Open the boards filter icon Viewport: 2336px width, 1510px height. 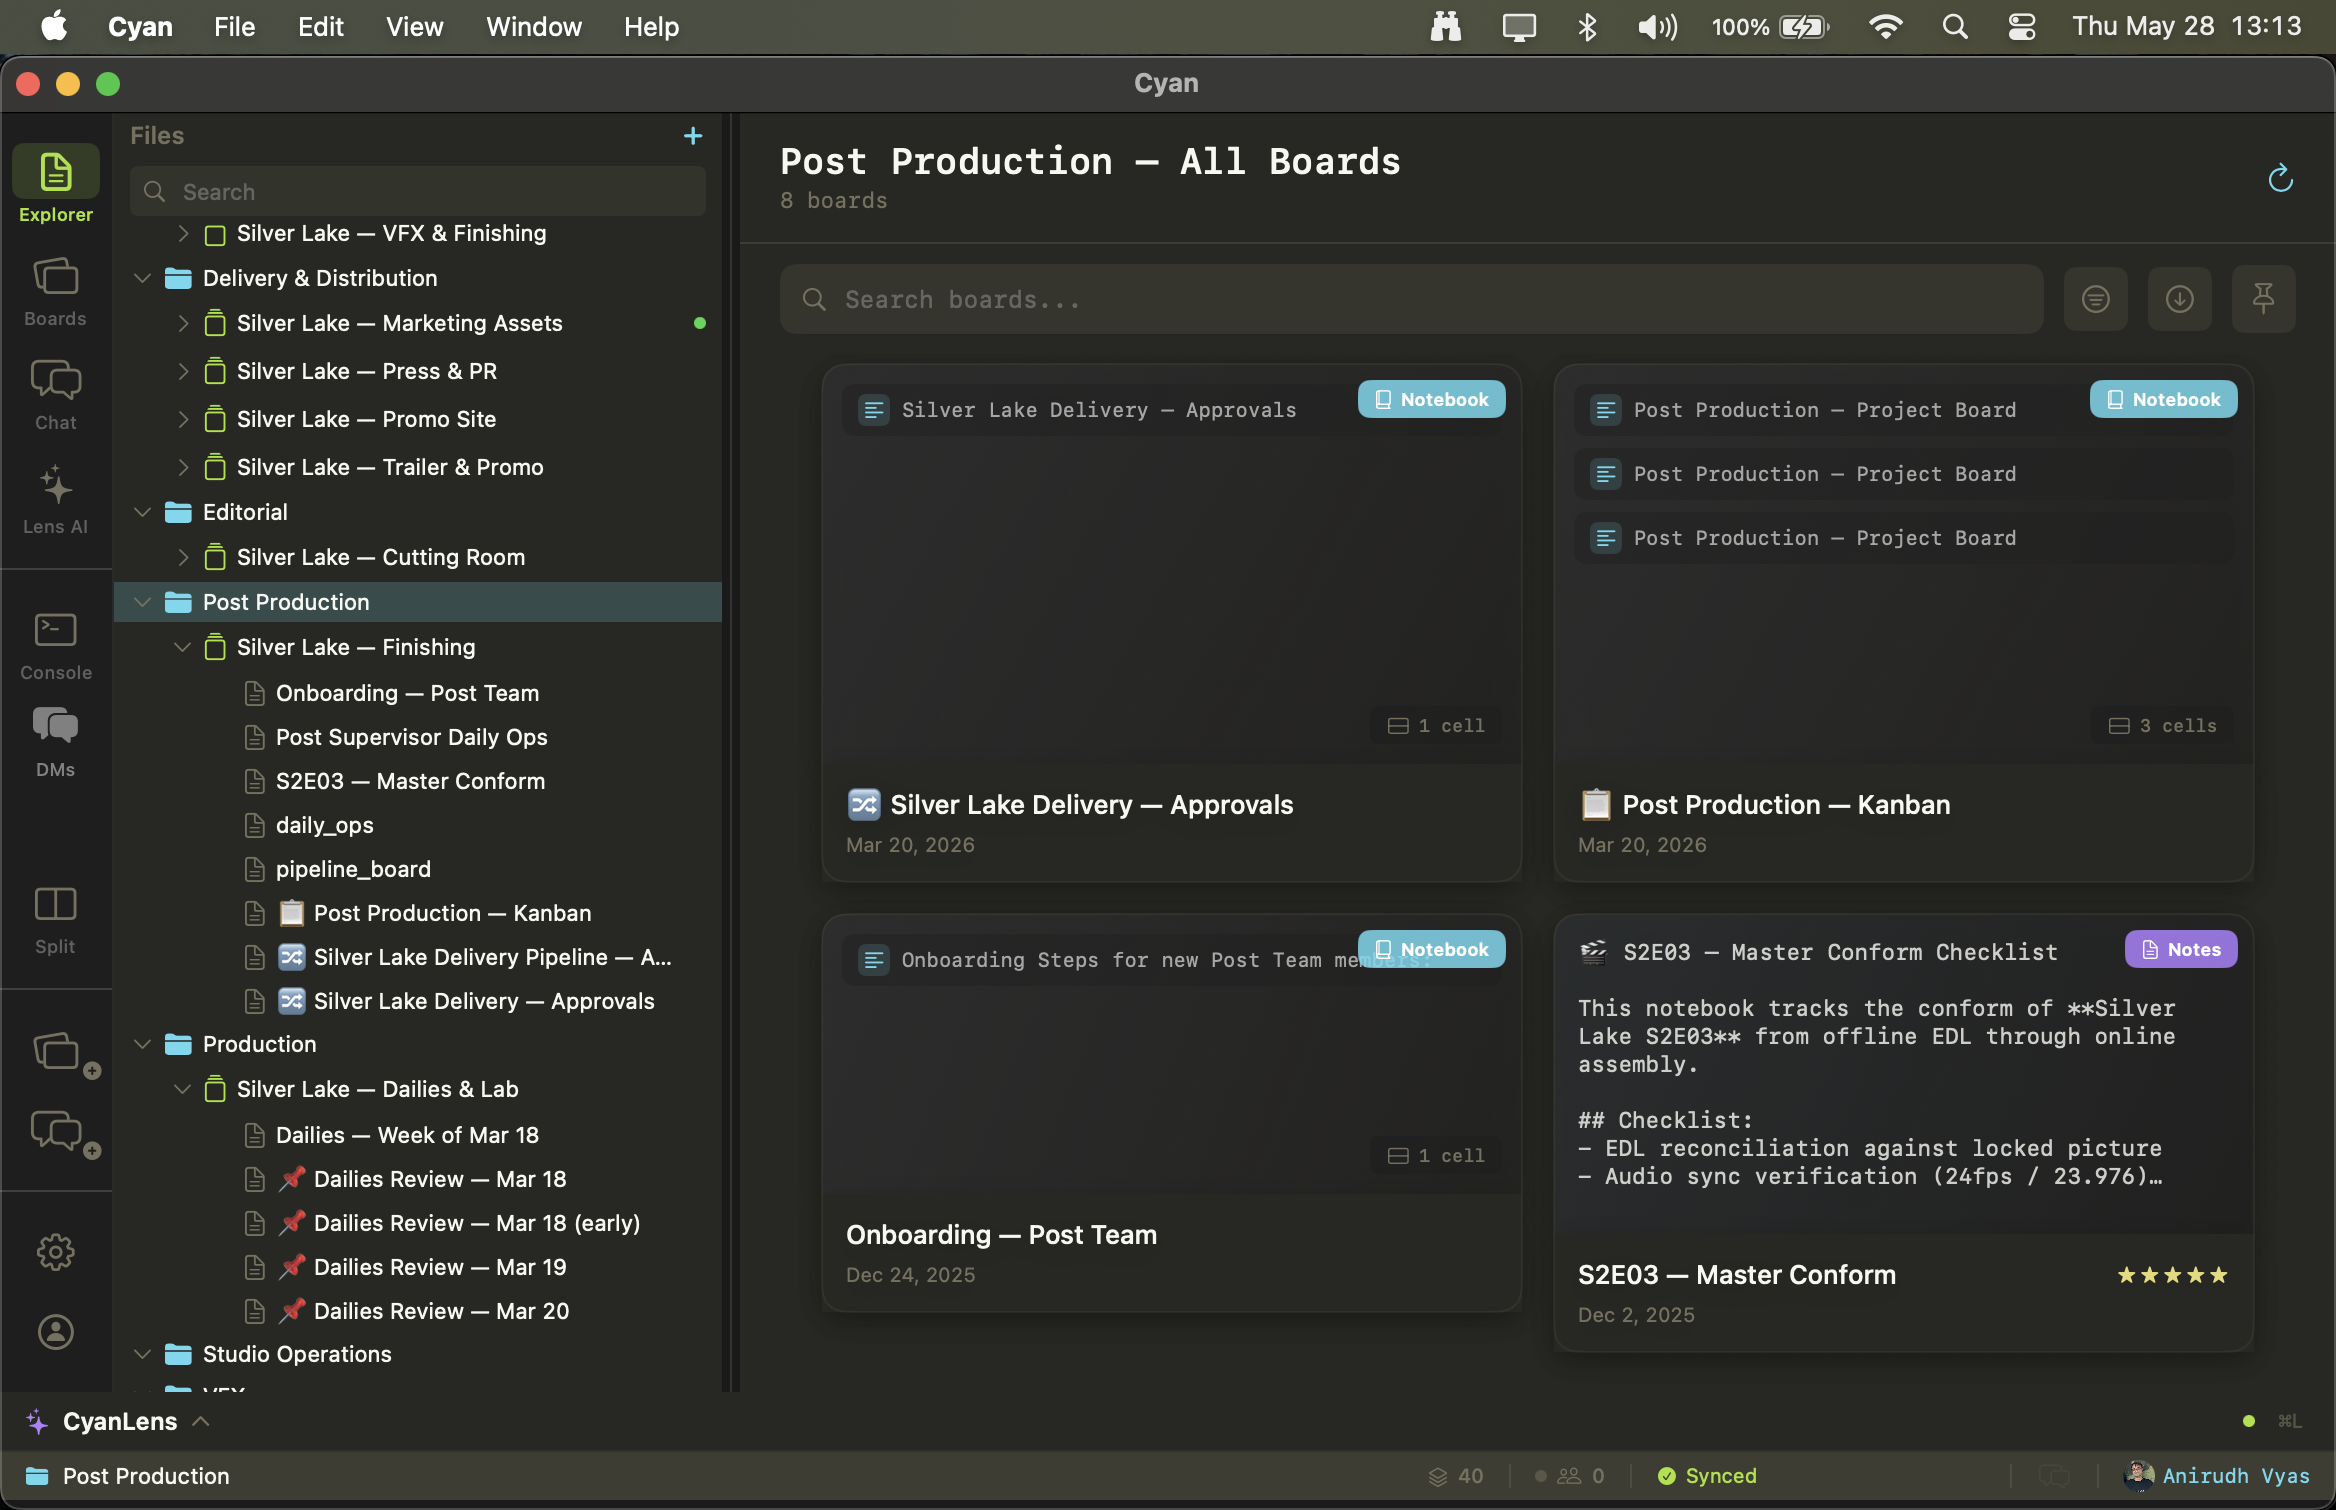tap(2096, 299)
